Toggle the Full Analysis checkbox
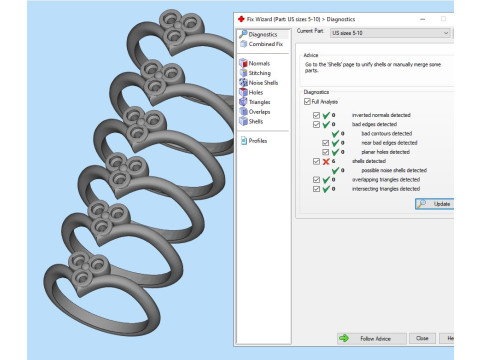 [x=307, y=101]
